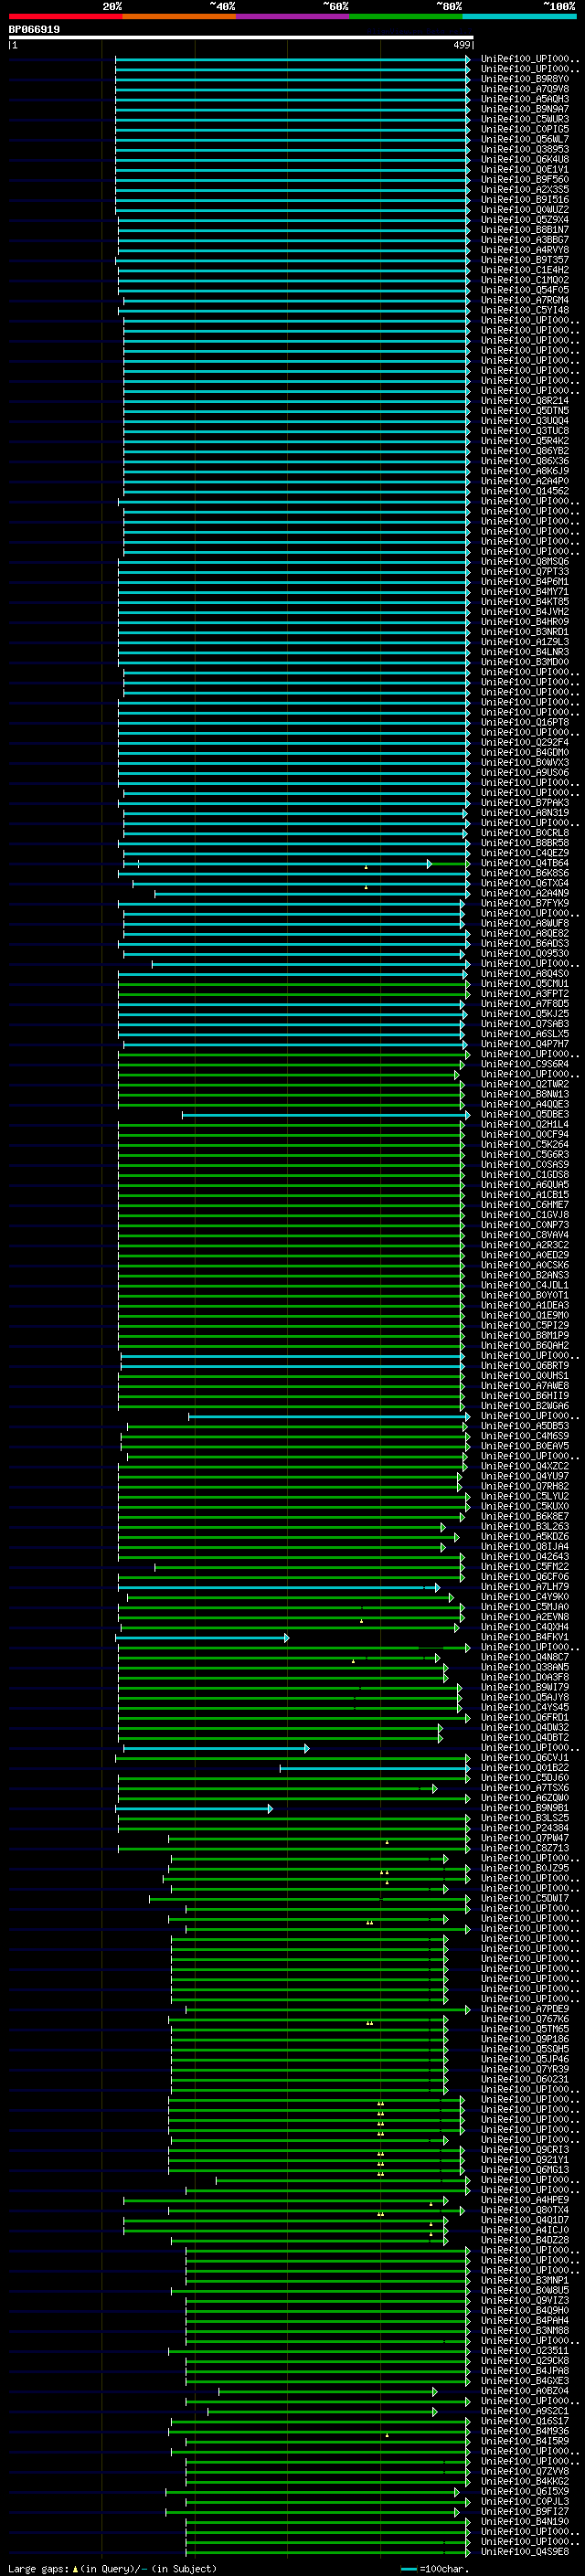Click the UniRef100_B7FYK9 entry

(x=524, y=903)
